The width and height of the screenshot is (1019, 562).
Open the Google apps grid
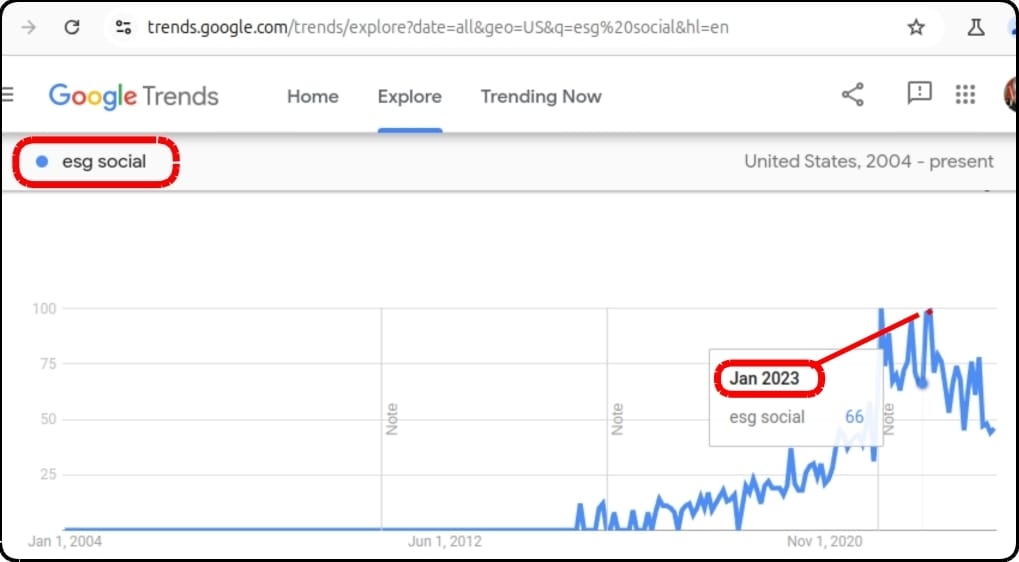(x=966, y=95)
